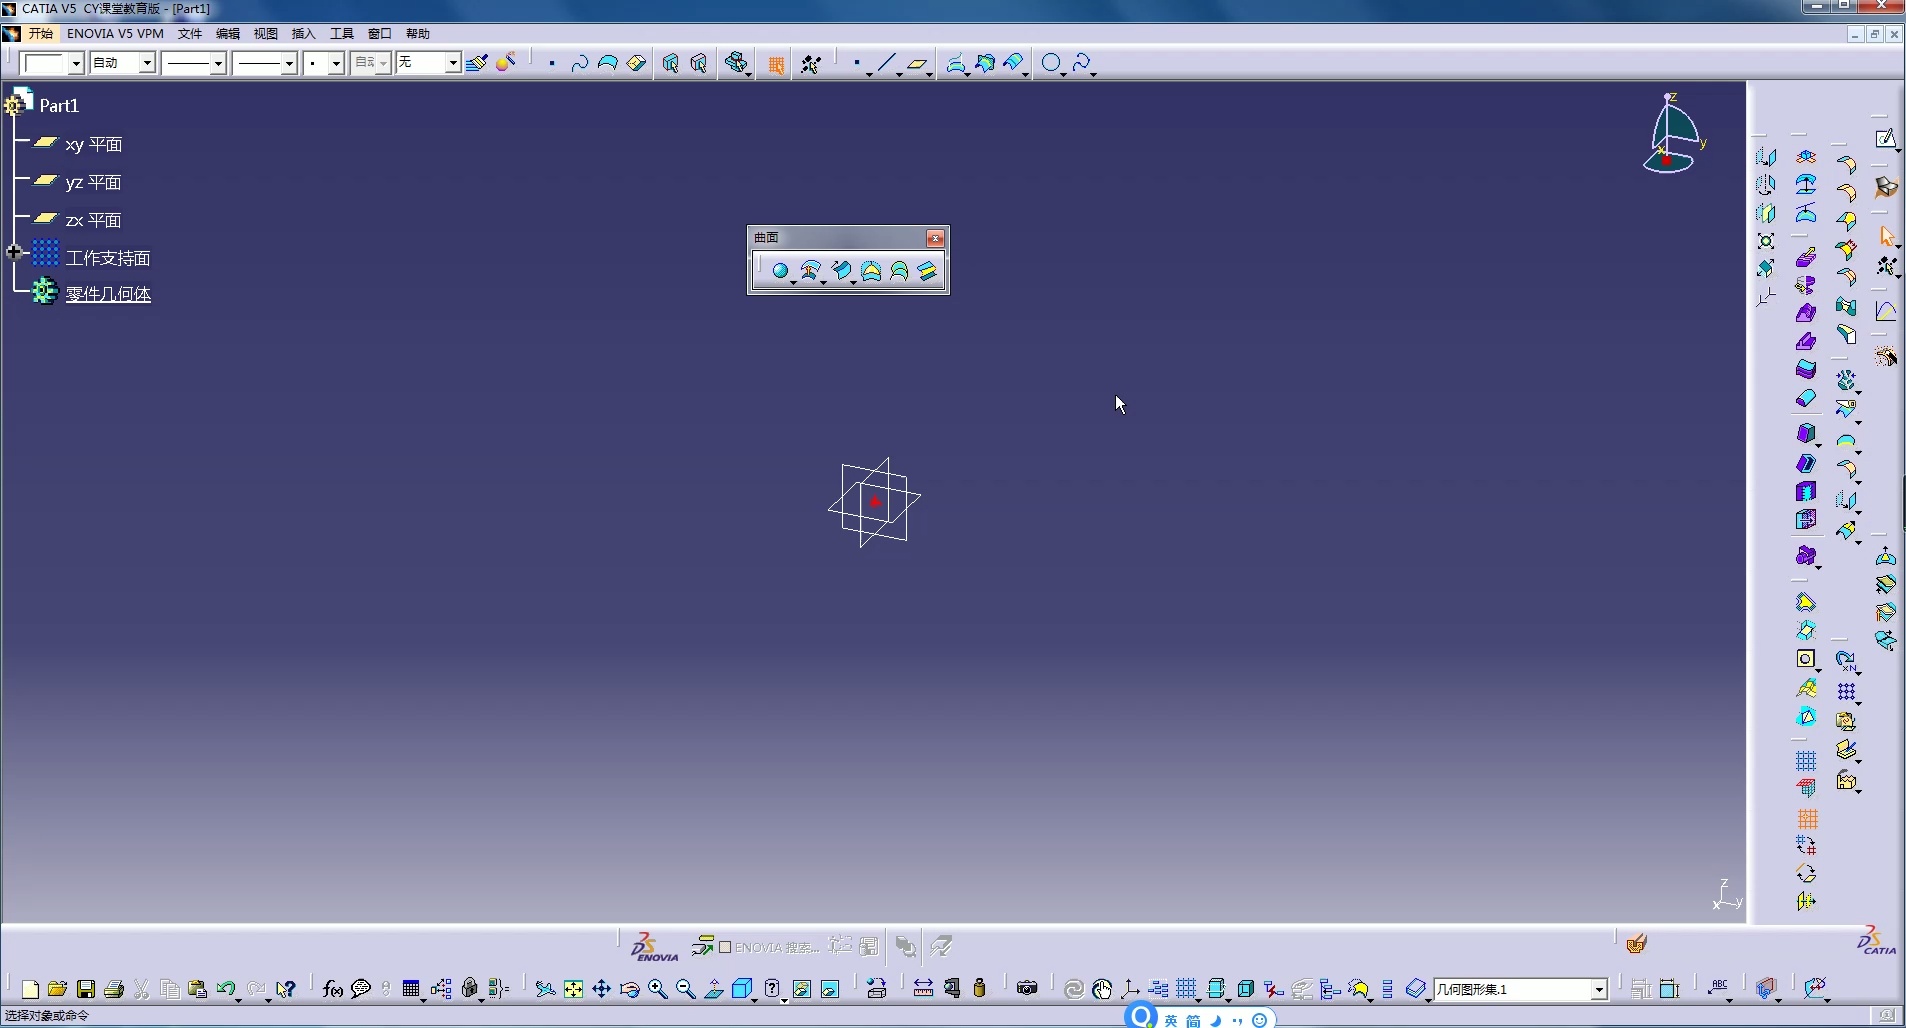1906x1028 pixels.
Task: Select the Pan view tool
Action: 601,989
